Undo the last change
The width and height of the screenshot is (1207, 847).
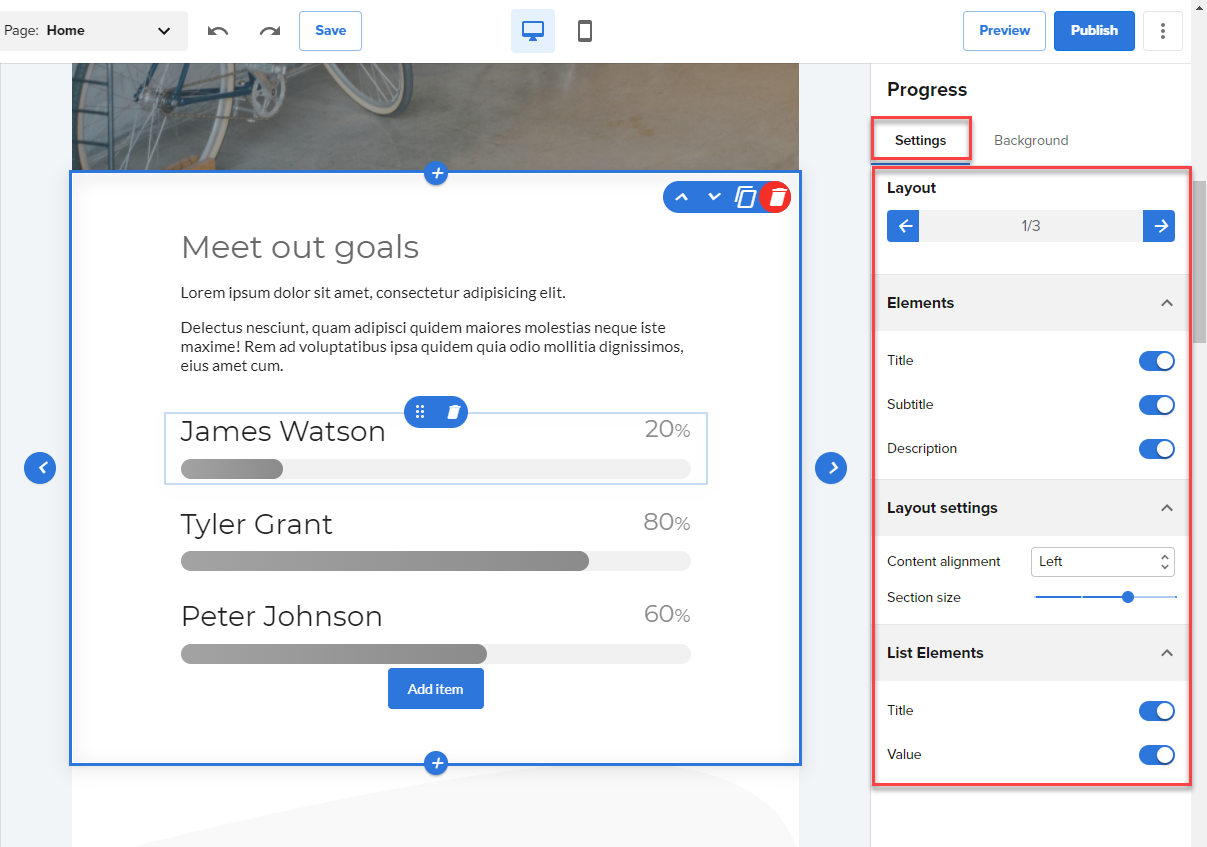[218, 31]
